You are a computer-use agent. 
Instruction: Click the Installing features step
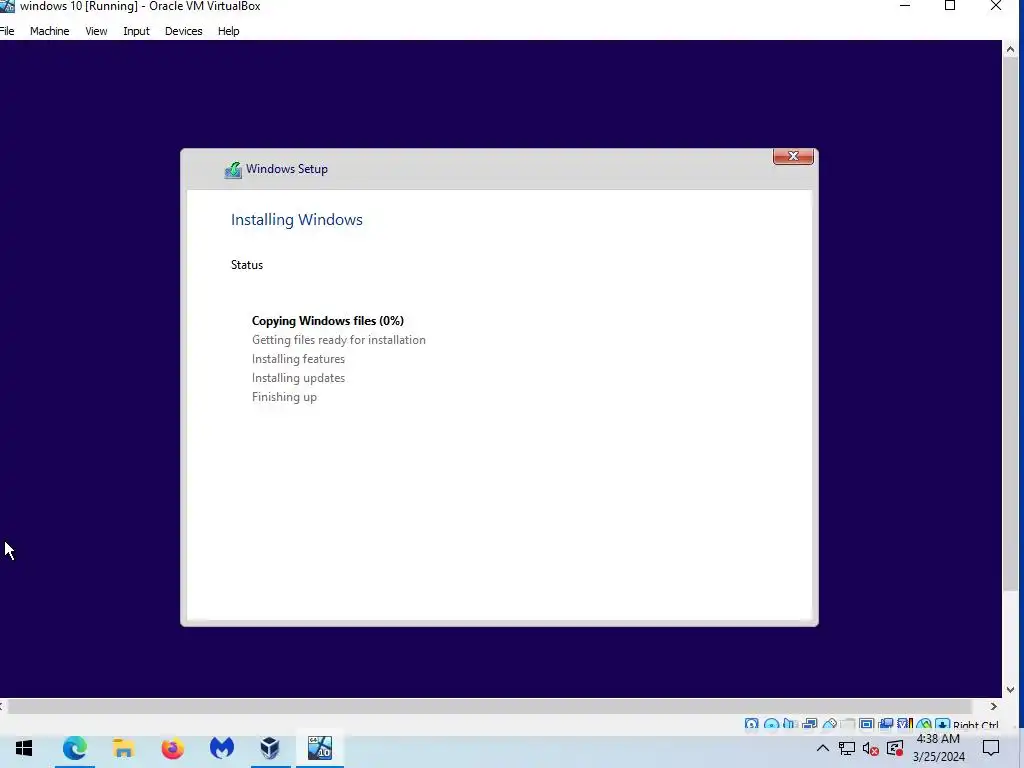298,359
